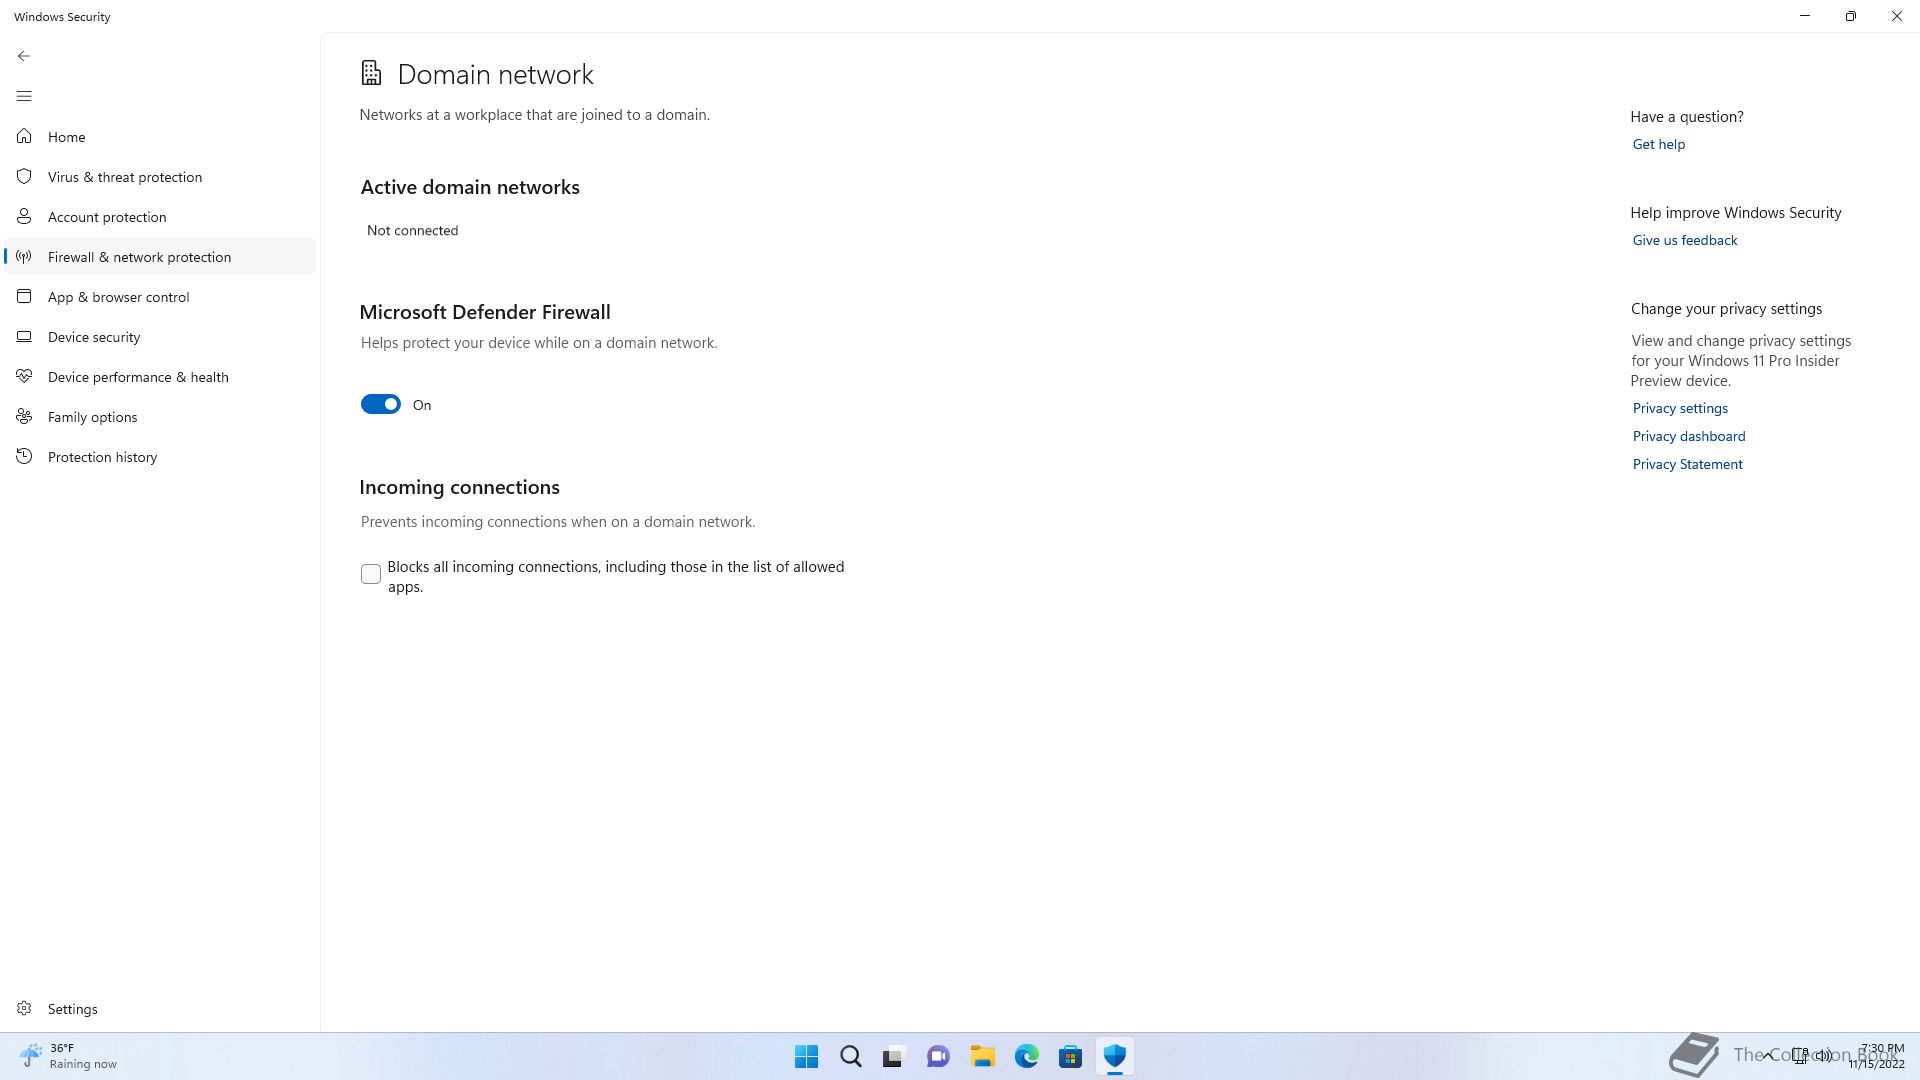Check Blocks all incoming connections box
The image size is (1920, 1080).
click(370, 574)
